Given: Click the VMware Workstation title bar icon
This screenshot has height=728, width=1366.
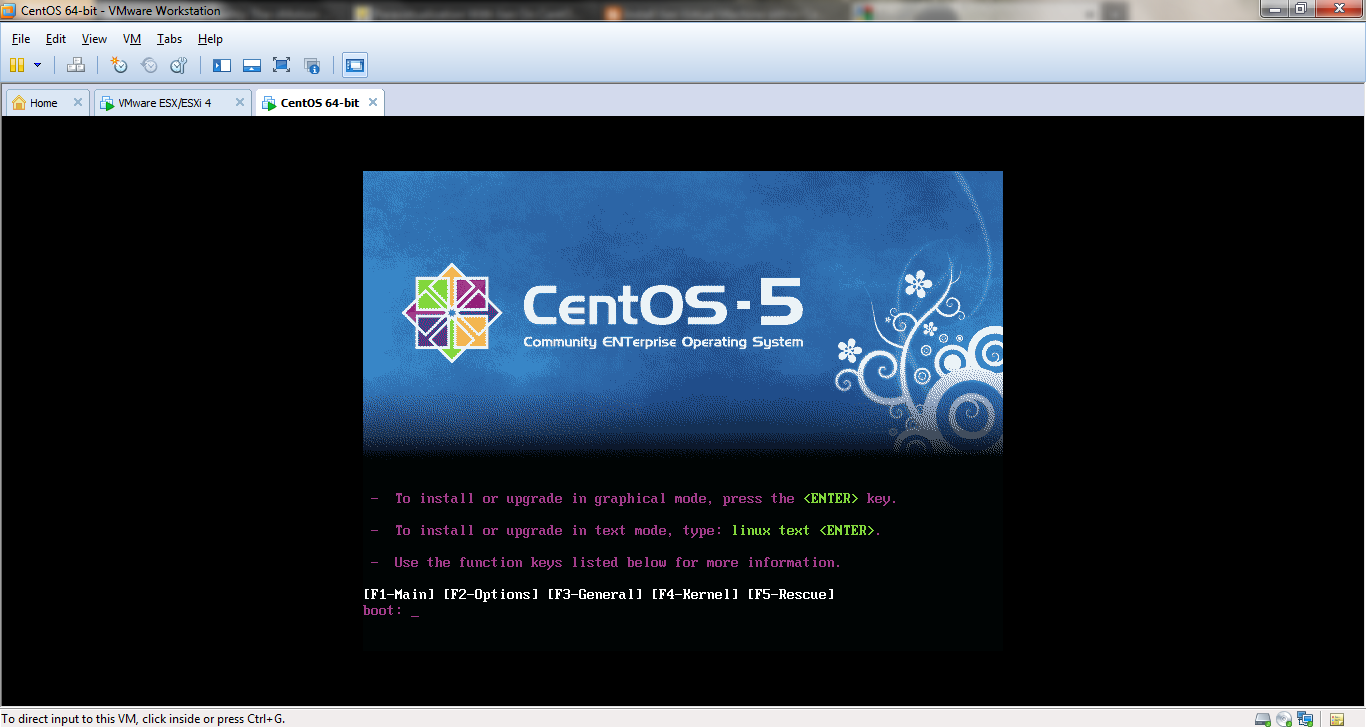Looking at the screenshot, I should 9,11.
